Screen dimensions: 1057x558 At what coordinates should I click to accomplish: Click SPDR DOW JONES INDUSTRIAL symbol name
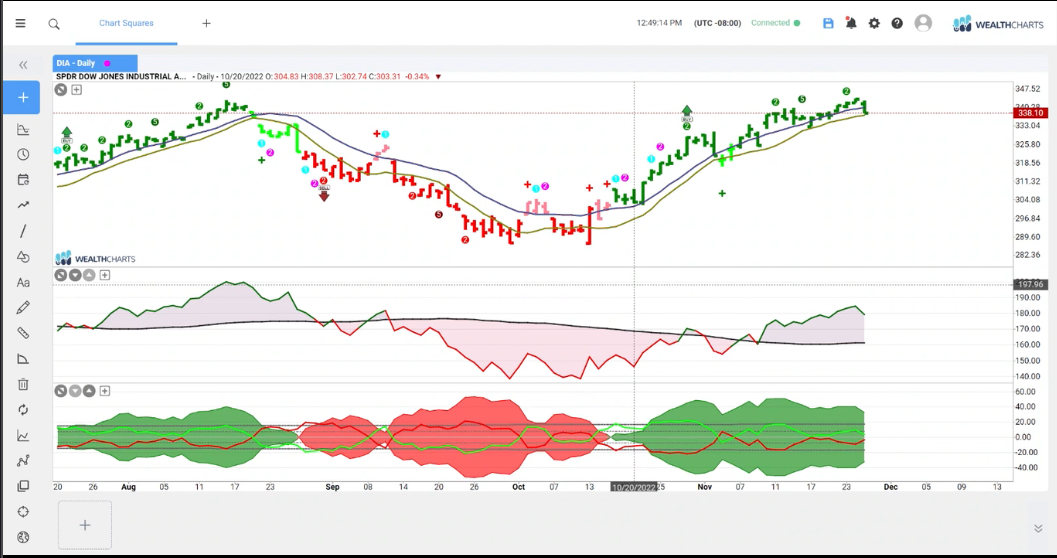click(120, 77)
